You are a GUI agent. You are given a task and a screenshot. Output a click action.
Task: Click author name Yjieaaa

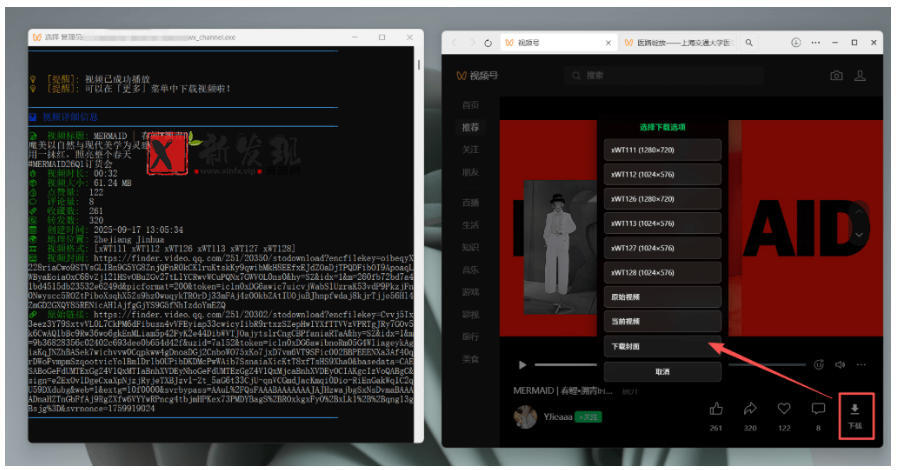tap(558, 417)
